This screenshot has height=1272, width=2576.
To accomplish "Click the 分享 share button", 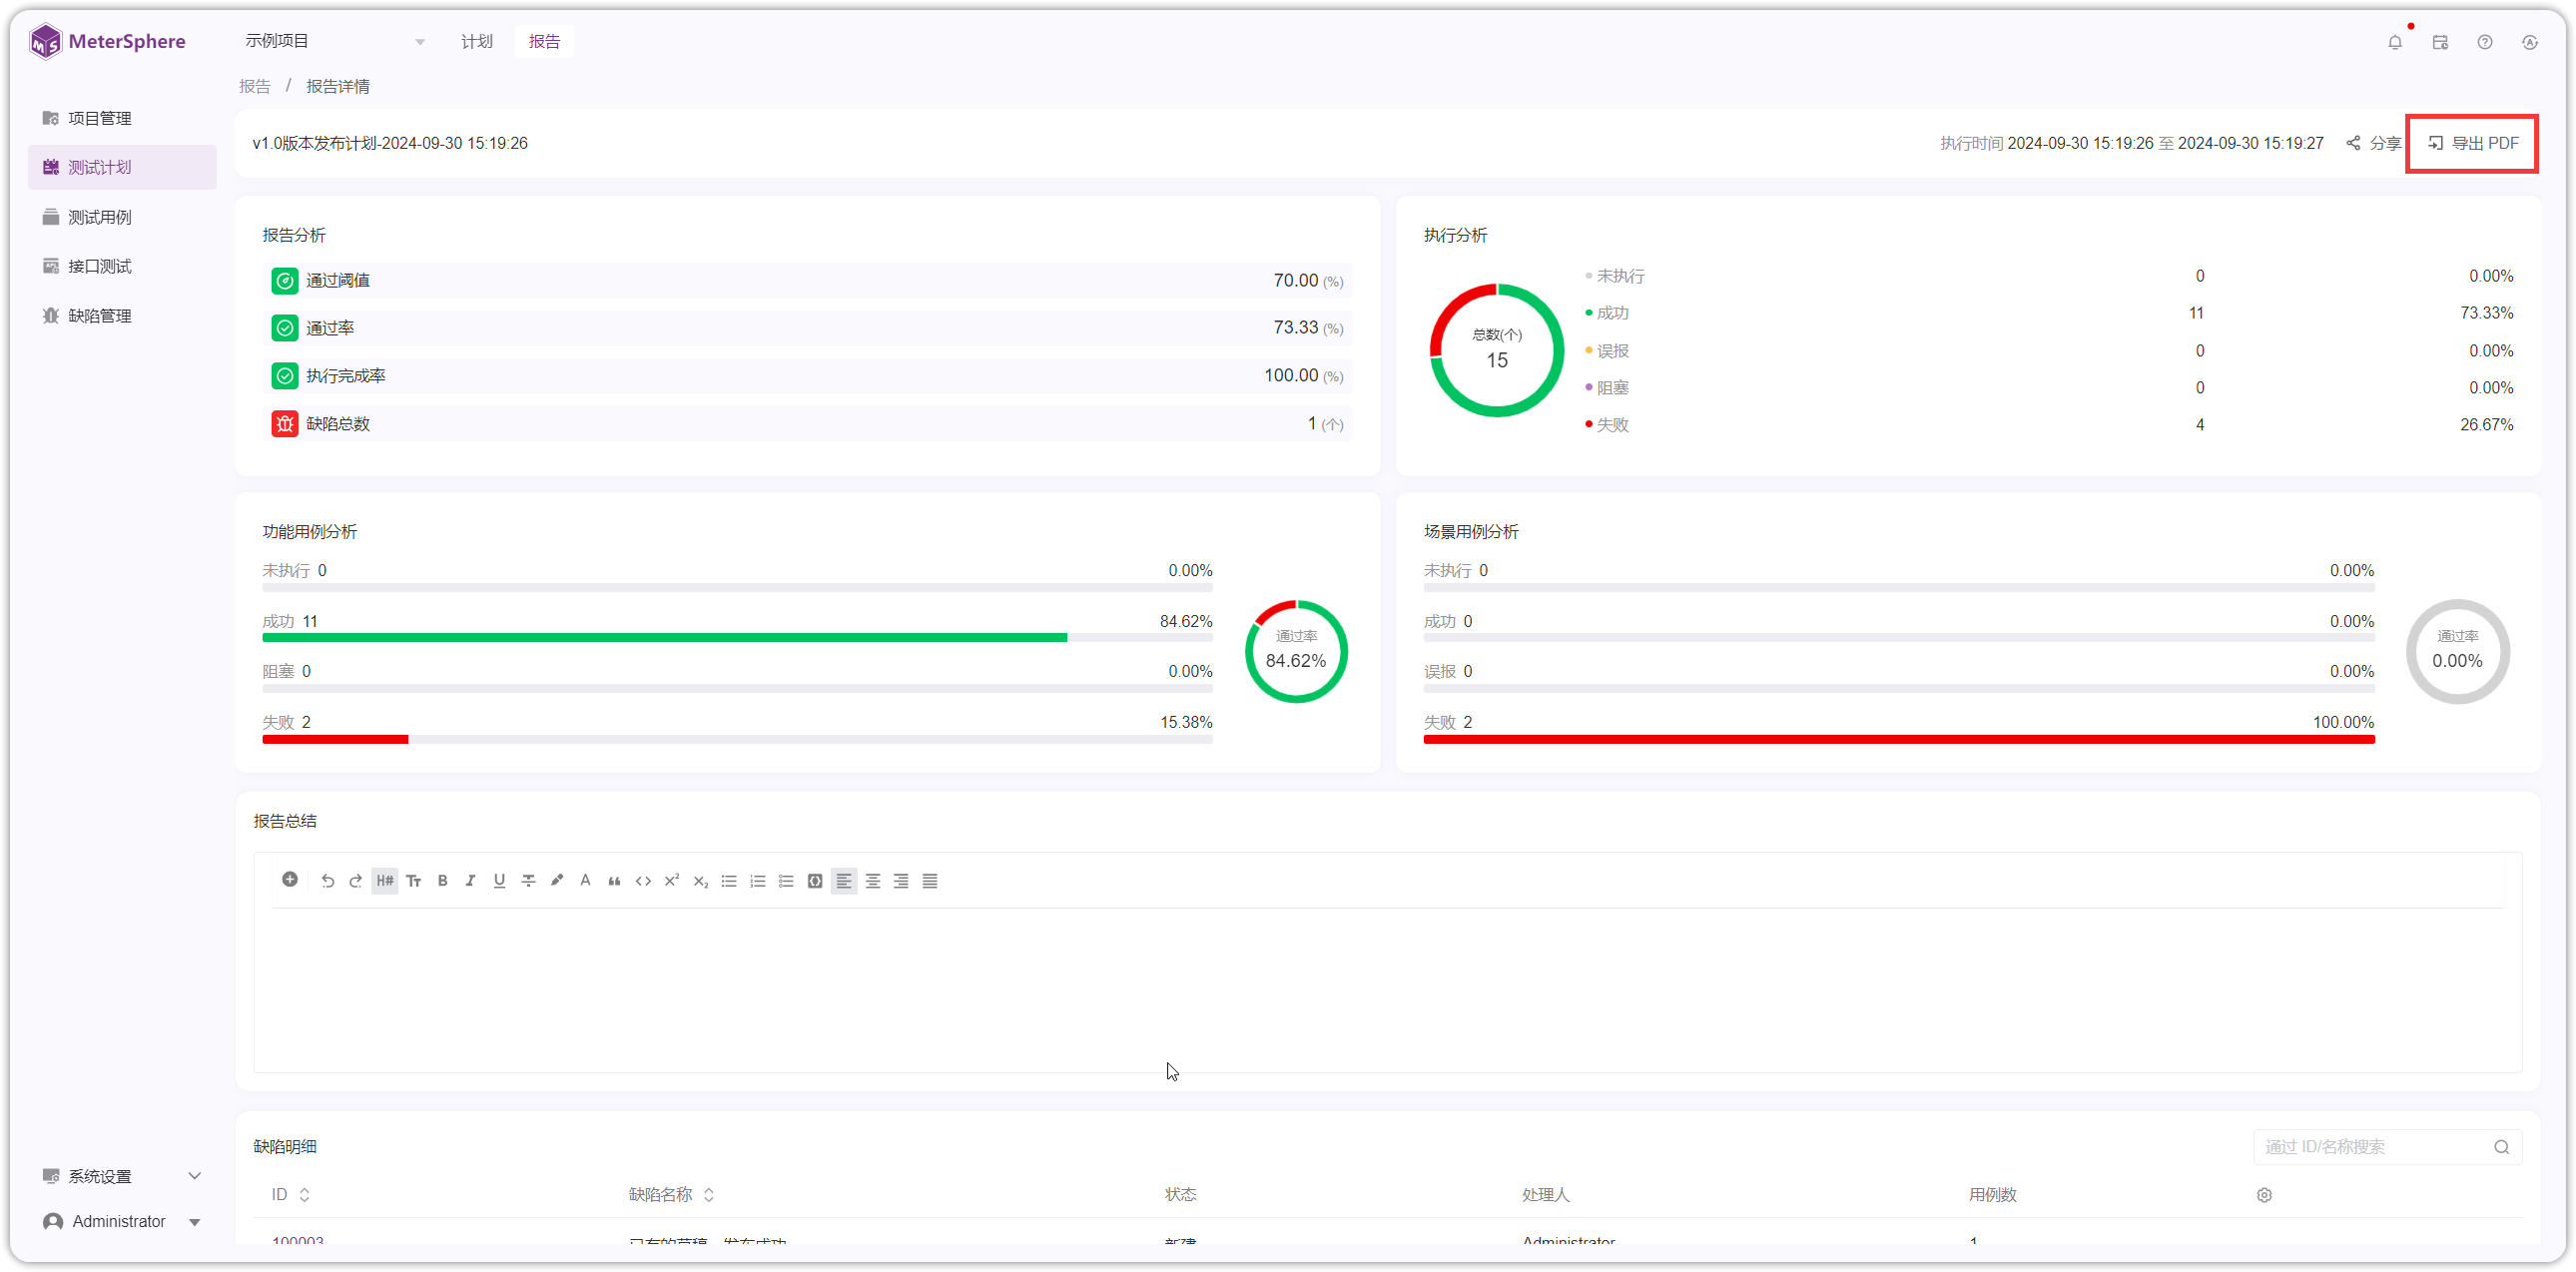I will point(2372,143).
